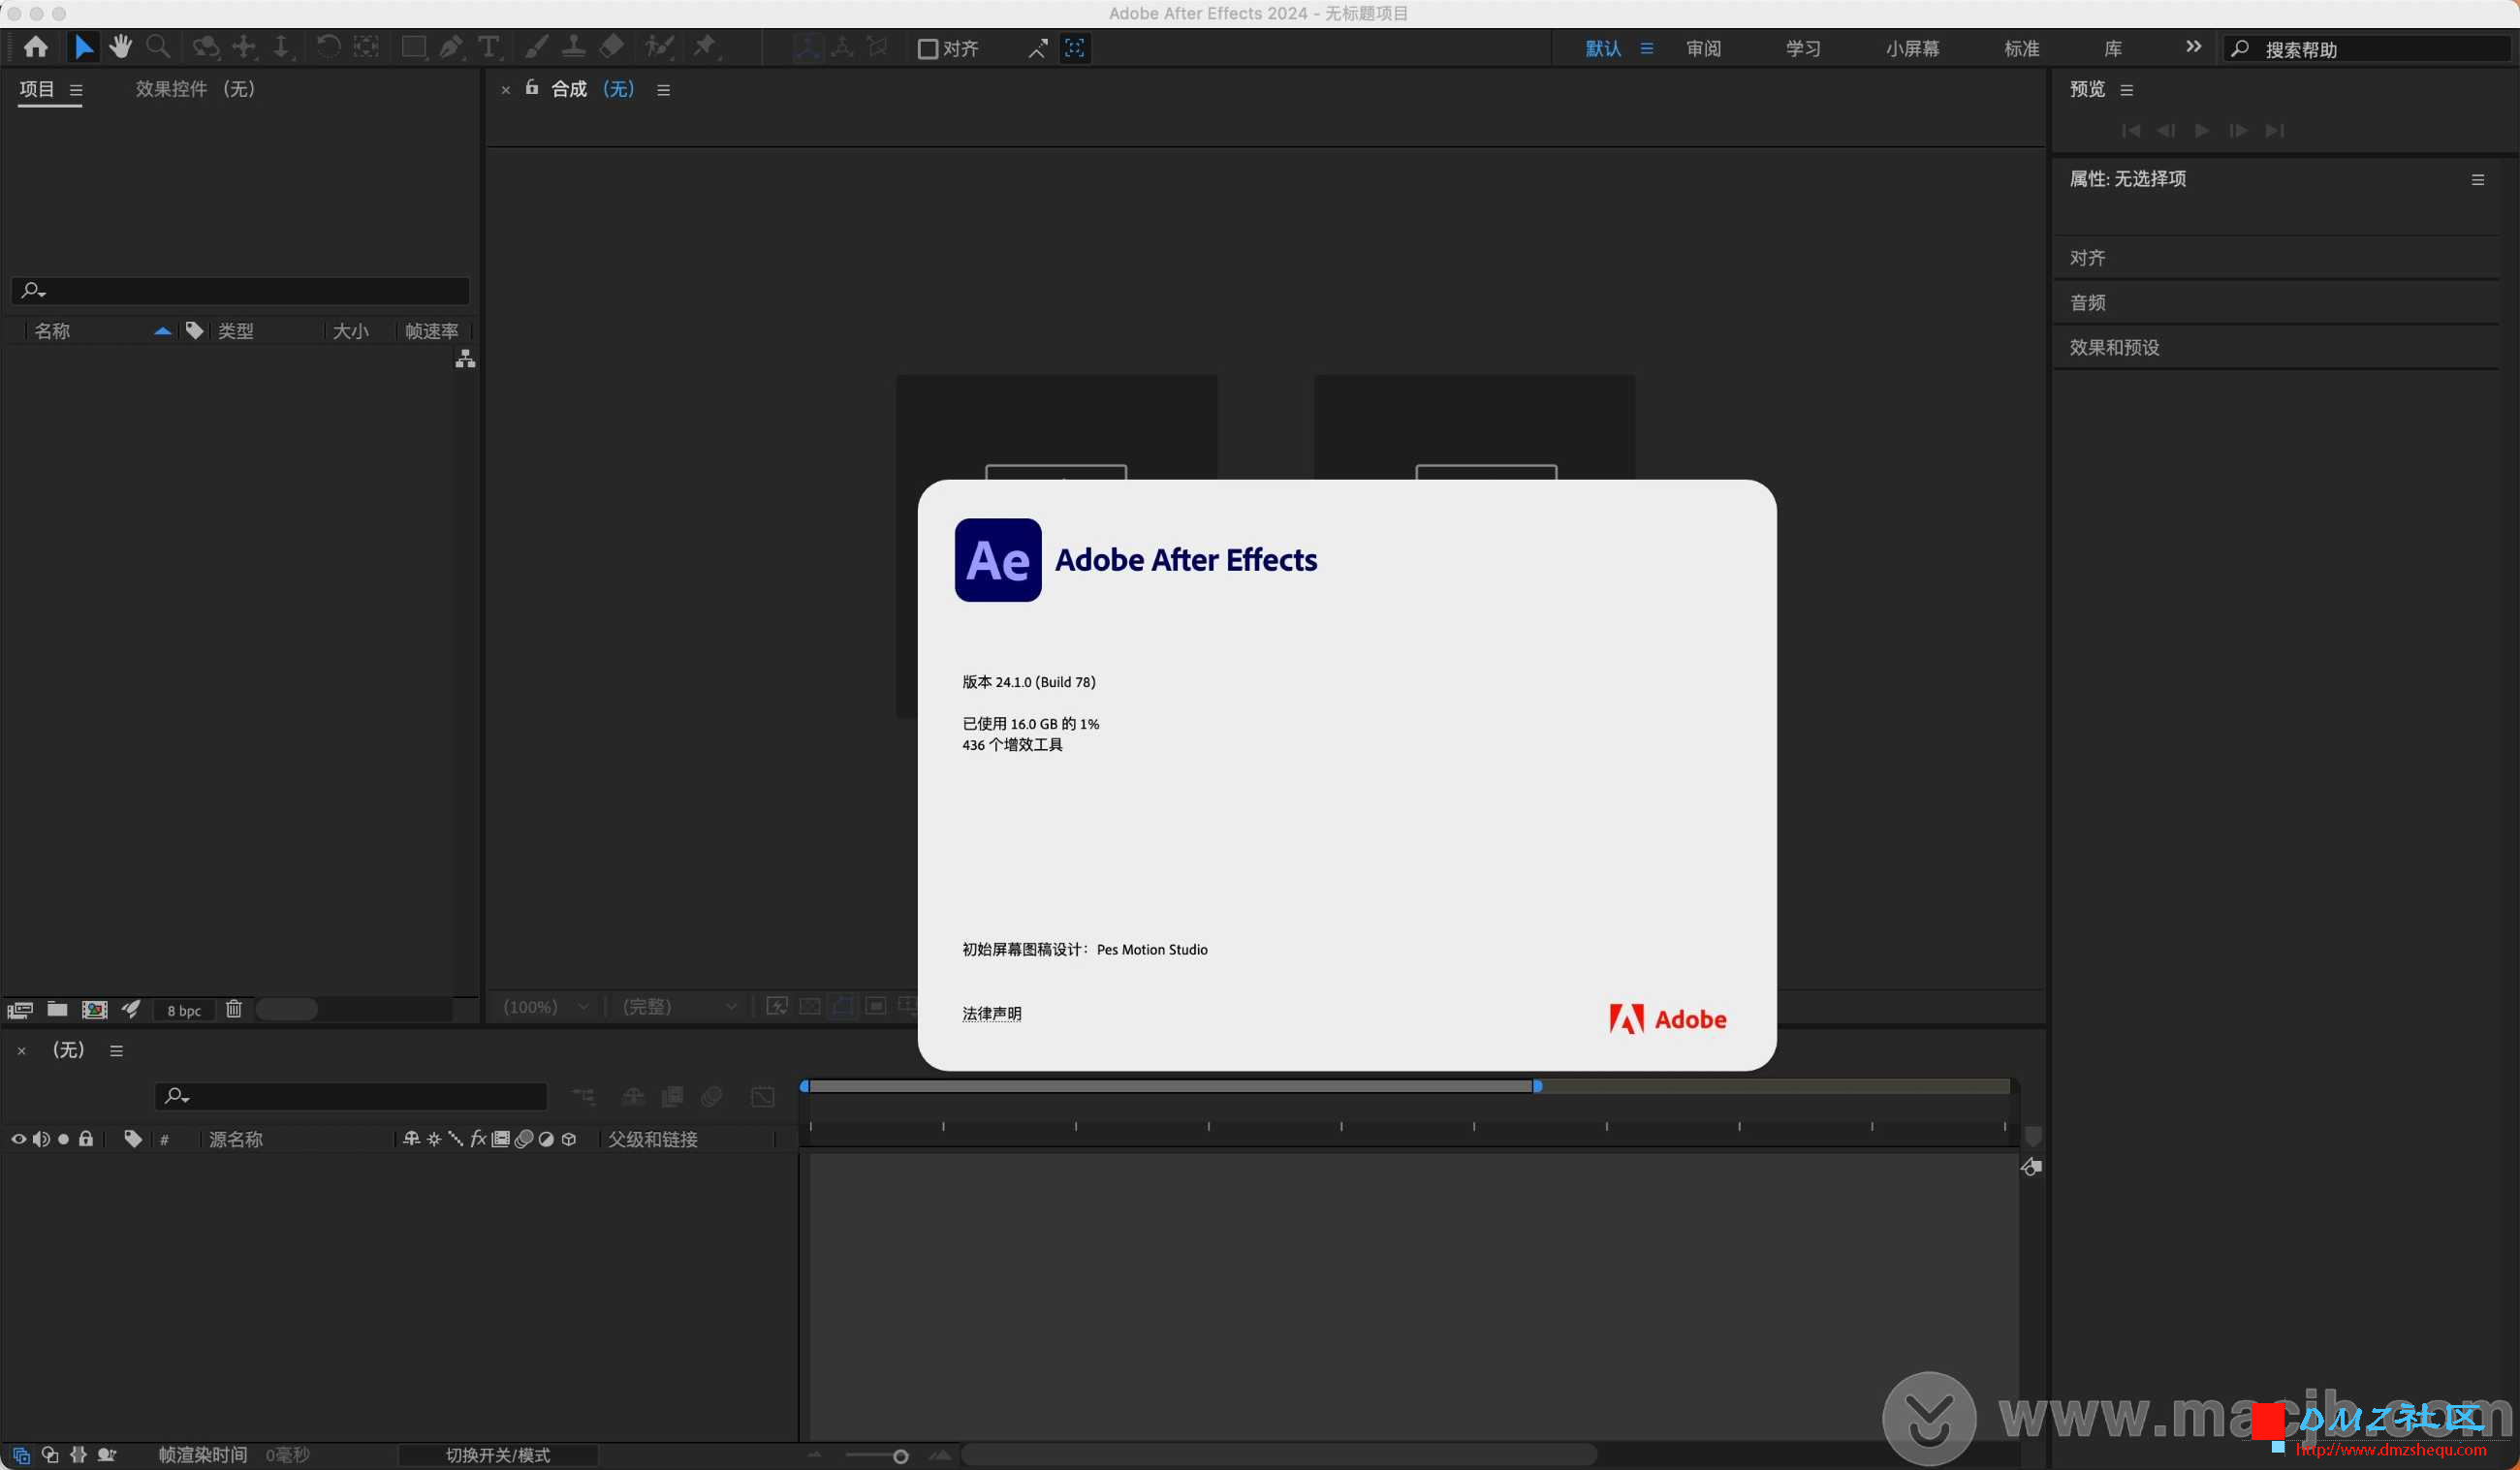Screen dimensions: 2520x1470
Task: Select the Rectangle shape tool
Action: (413, 47)
